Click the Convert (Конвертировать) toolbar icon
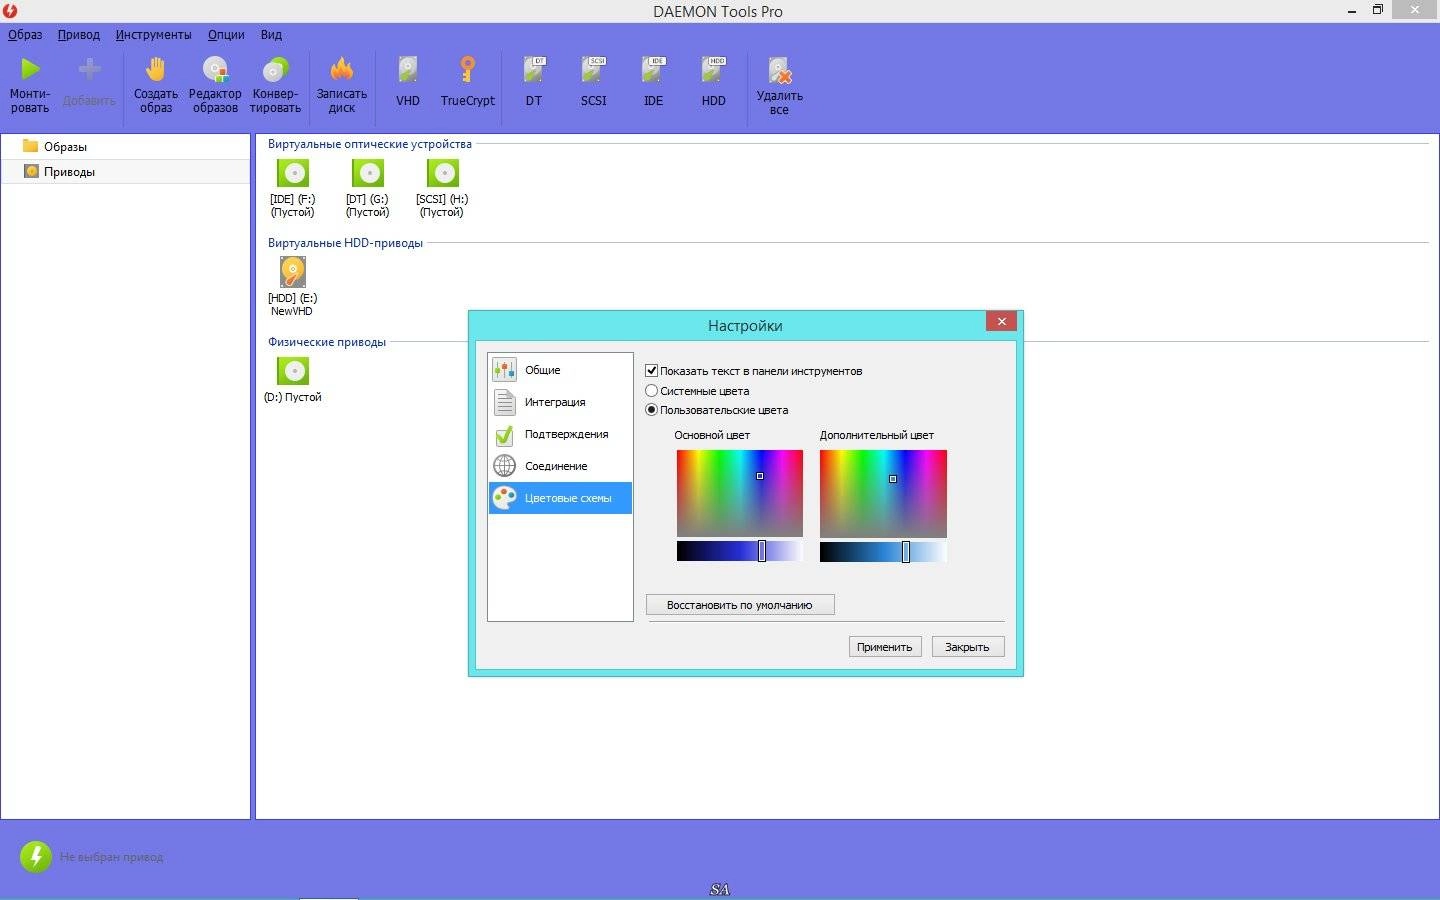This screenshot has height=900, width=1440. (x=275, y=69)
